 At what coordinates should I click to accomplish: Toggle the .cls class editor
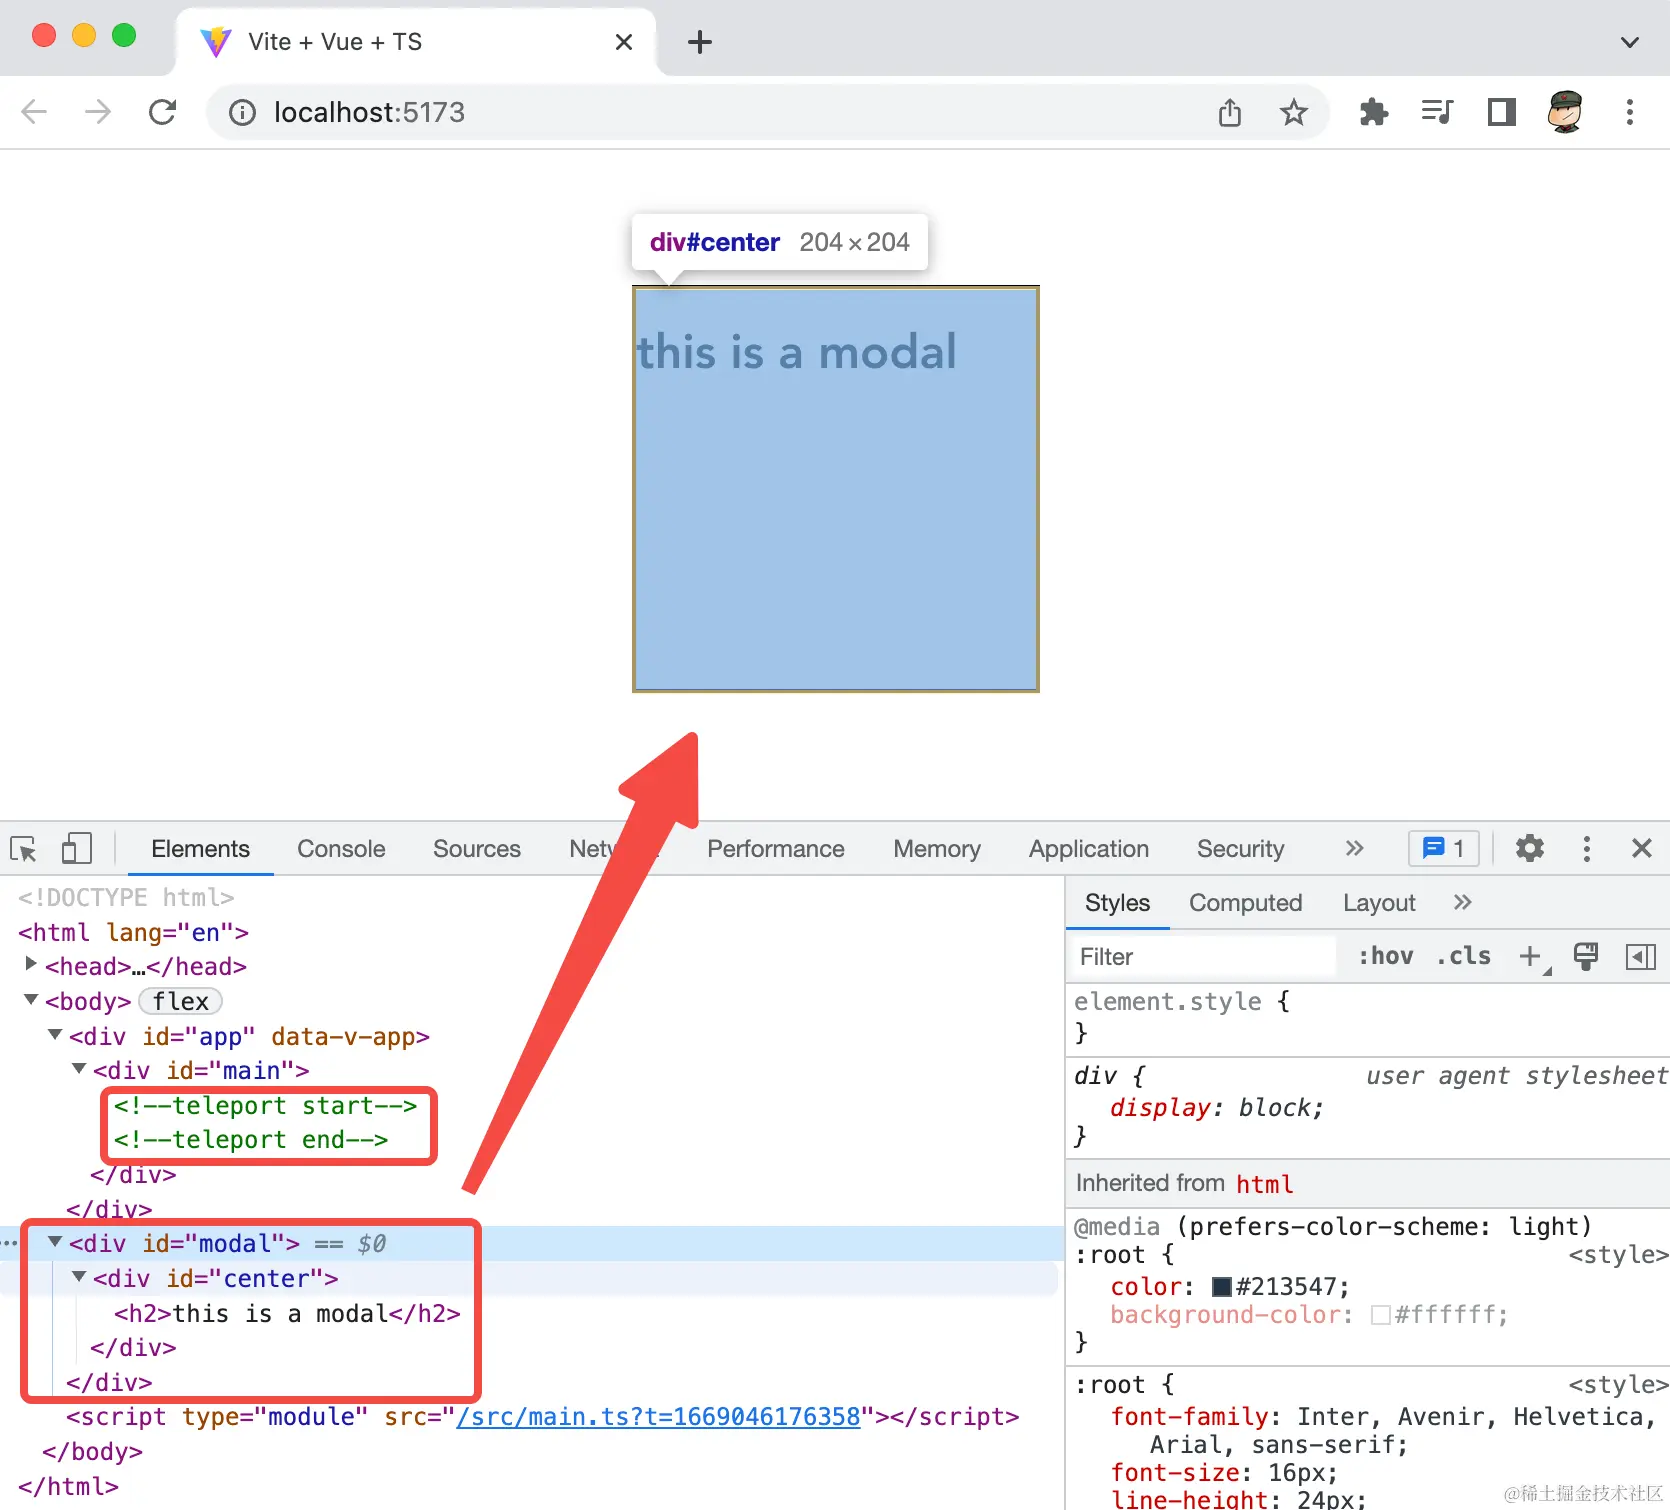(x=1463, y=956)
